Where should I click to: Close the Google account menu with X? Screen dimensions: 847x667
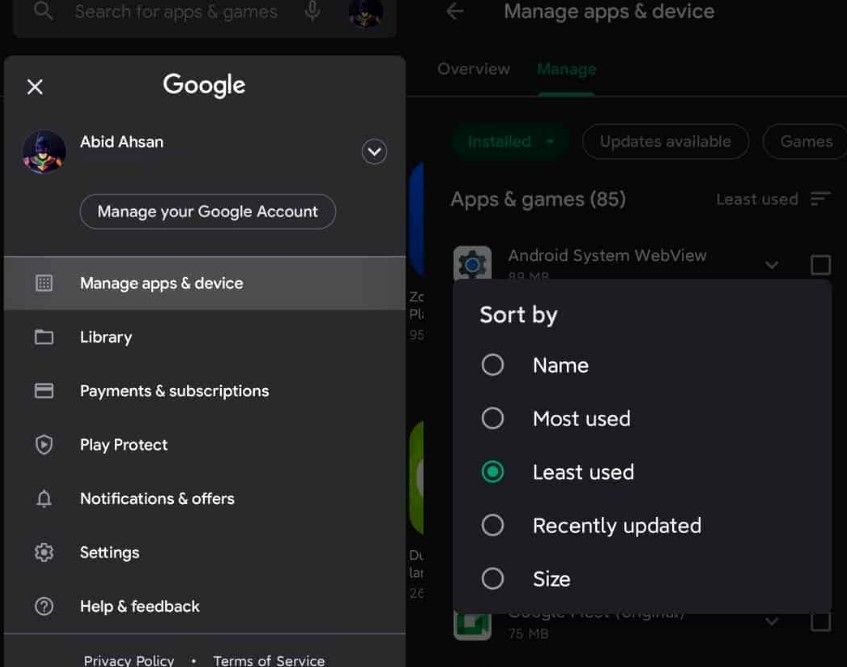pos(35,87)
